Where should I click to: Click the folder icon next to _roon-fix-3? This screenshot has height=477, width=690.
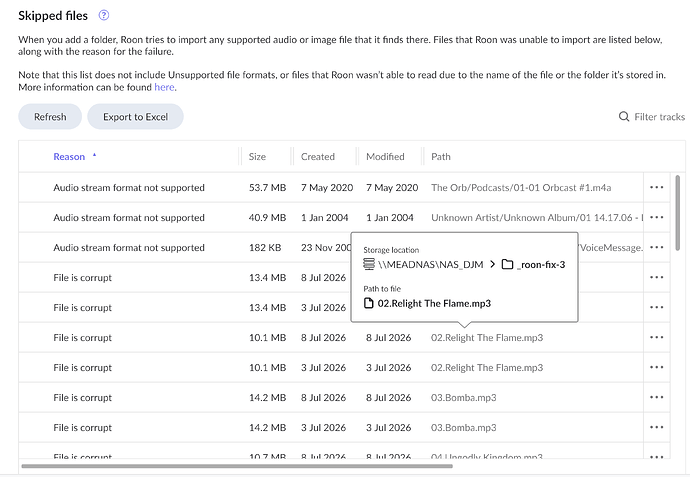pyautogui.click(x=508, y=264)
